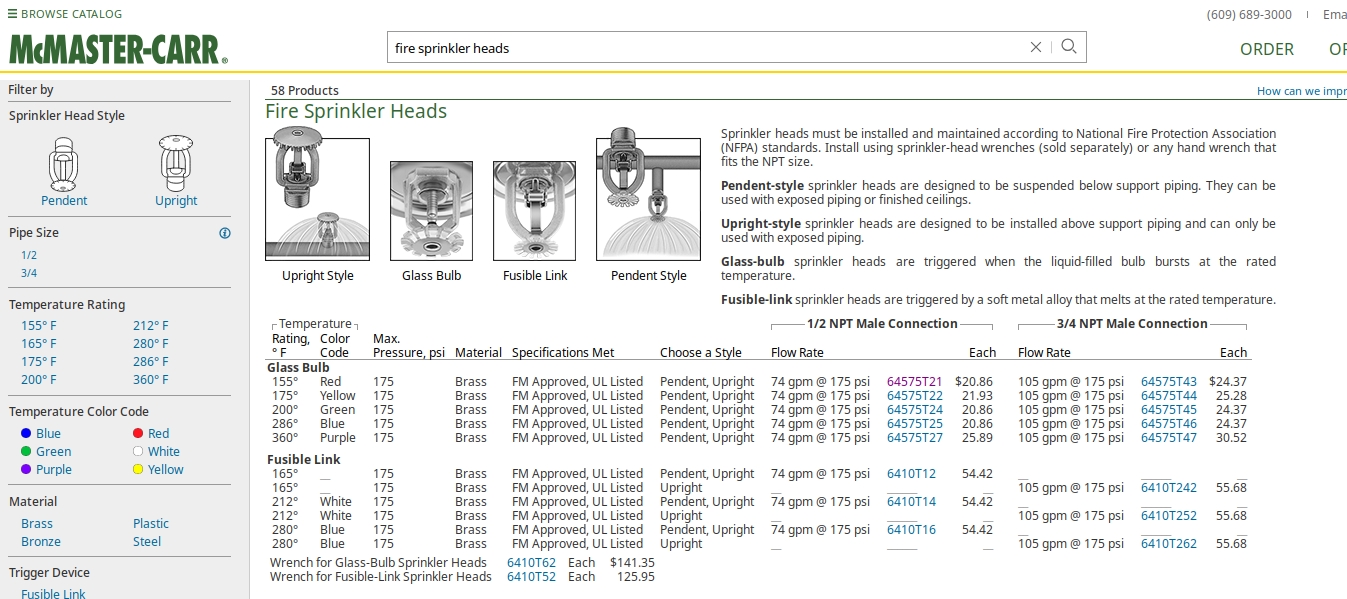
Task: Open part number 64575T22
Action: [x=915, y=395]
